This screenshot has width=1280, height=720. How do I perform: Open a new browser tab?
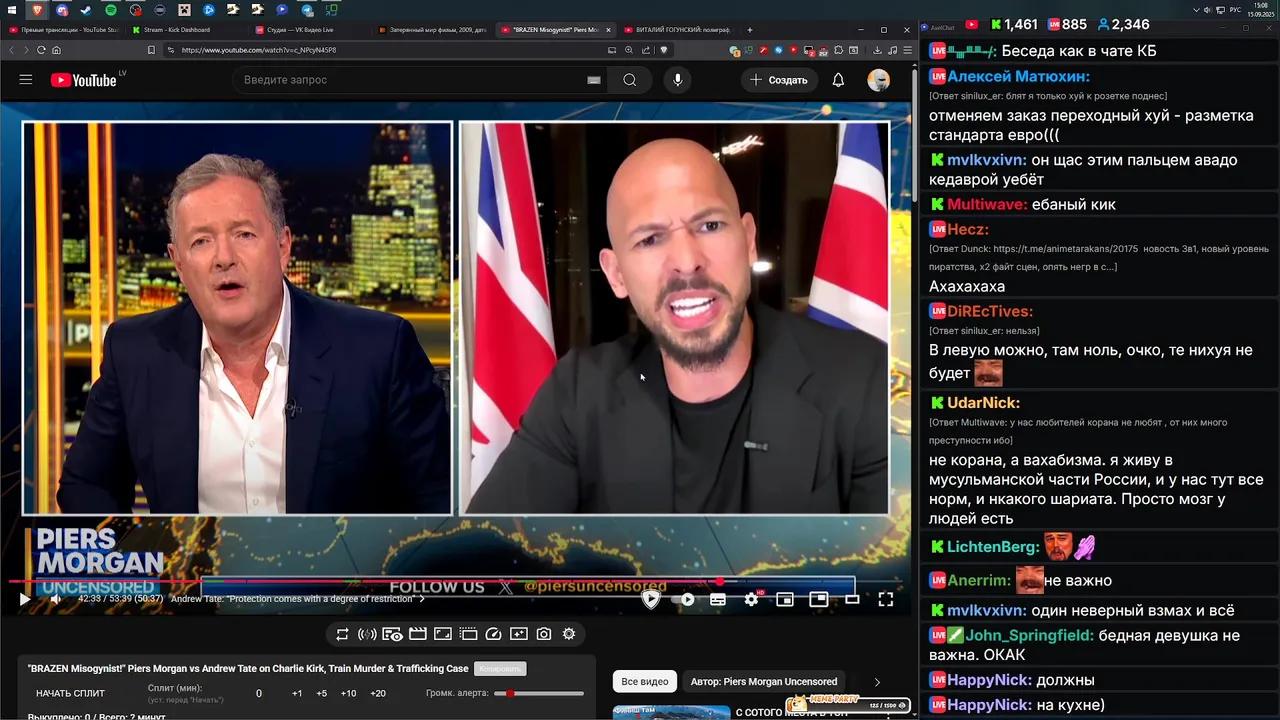[750, 30]
